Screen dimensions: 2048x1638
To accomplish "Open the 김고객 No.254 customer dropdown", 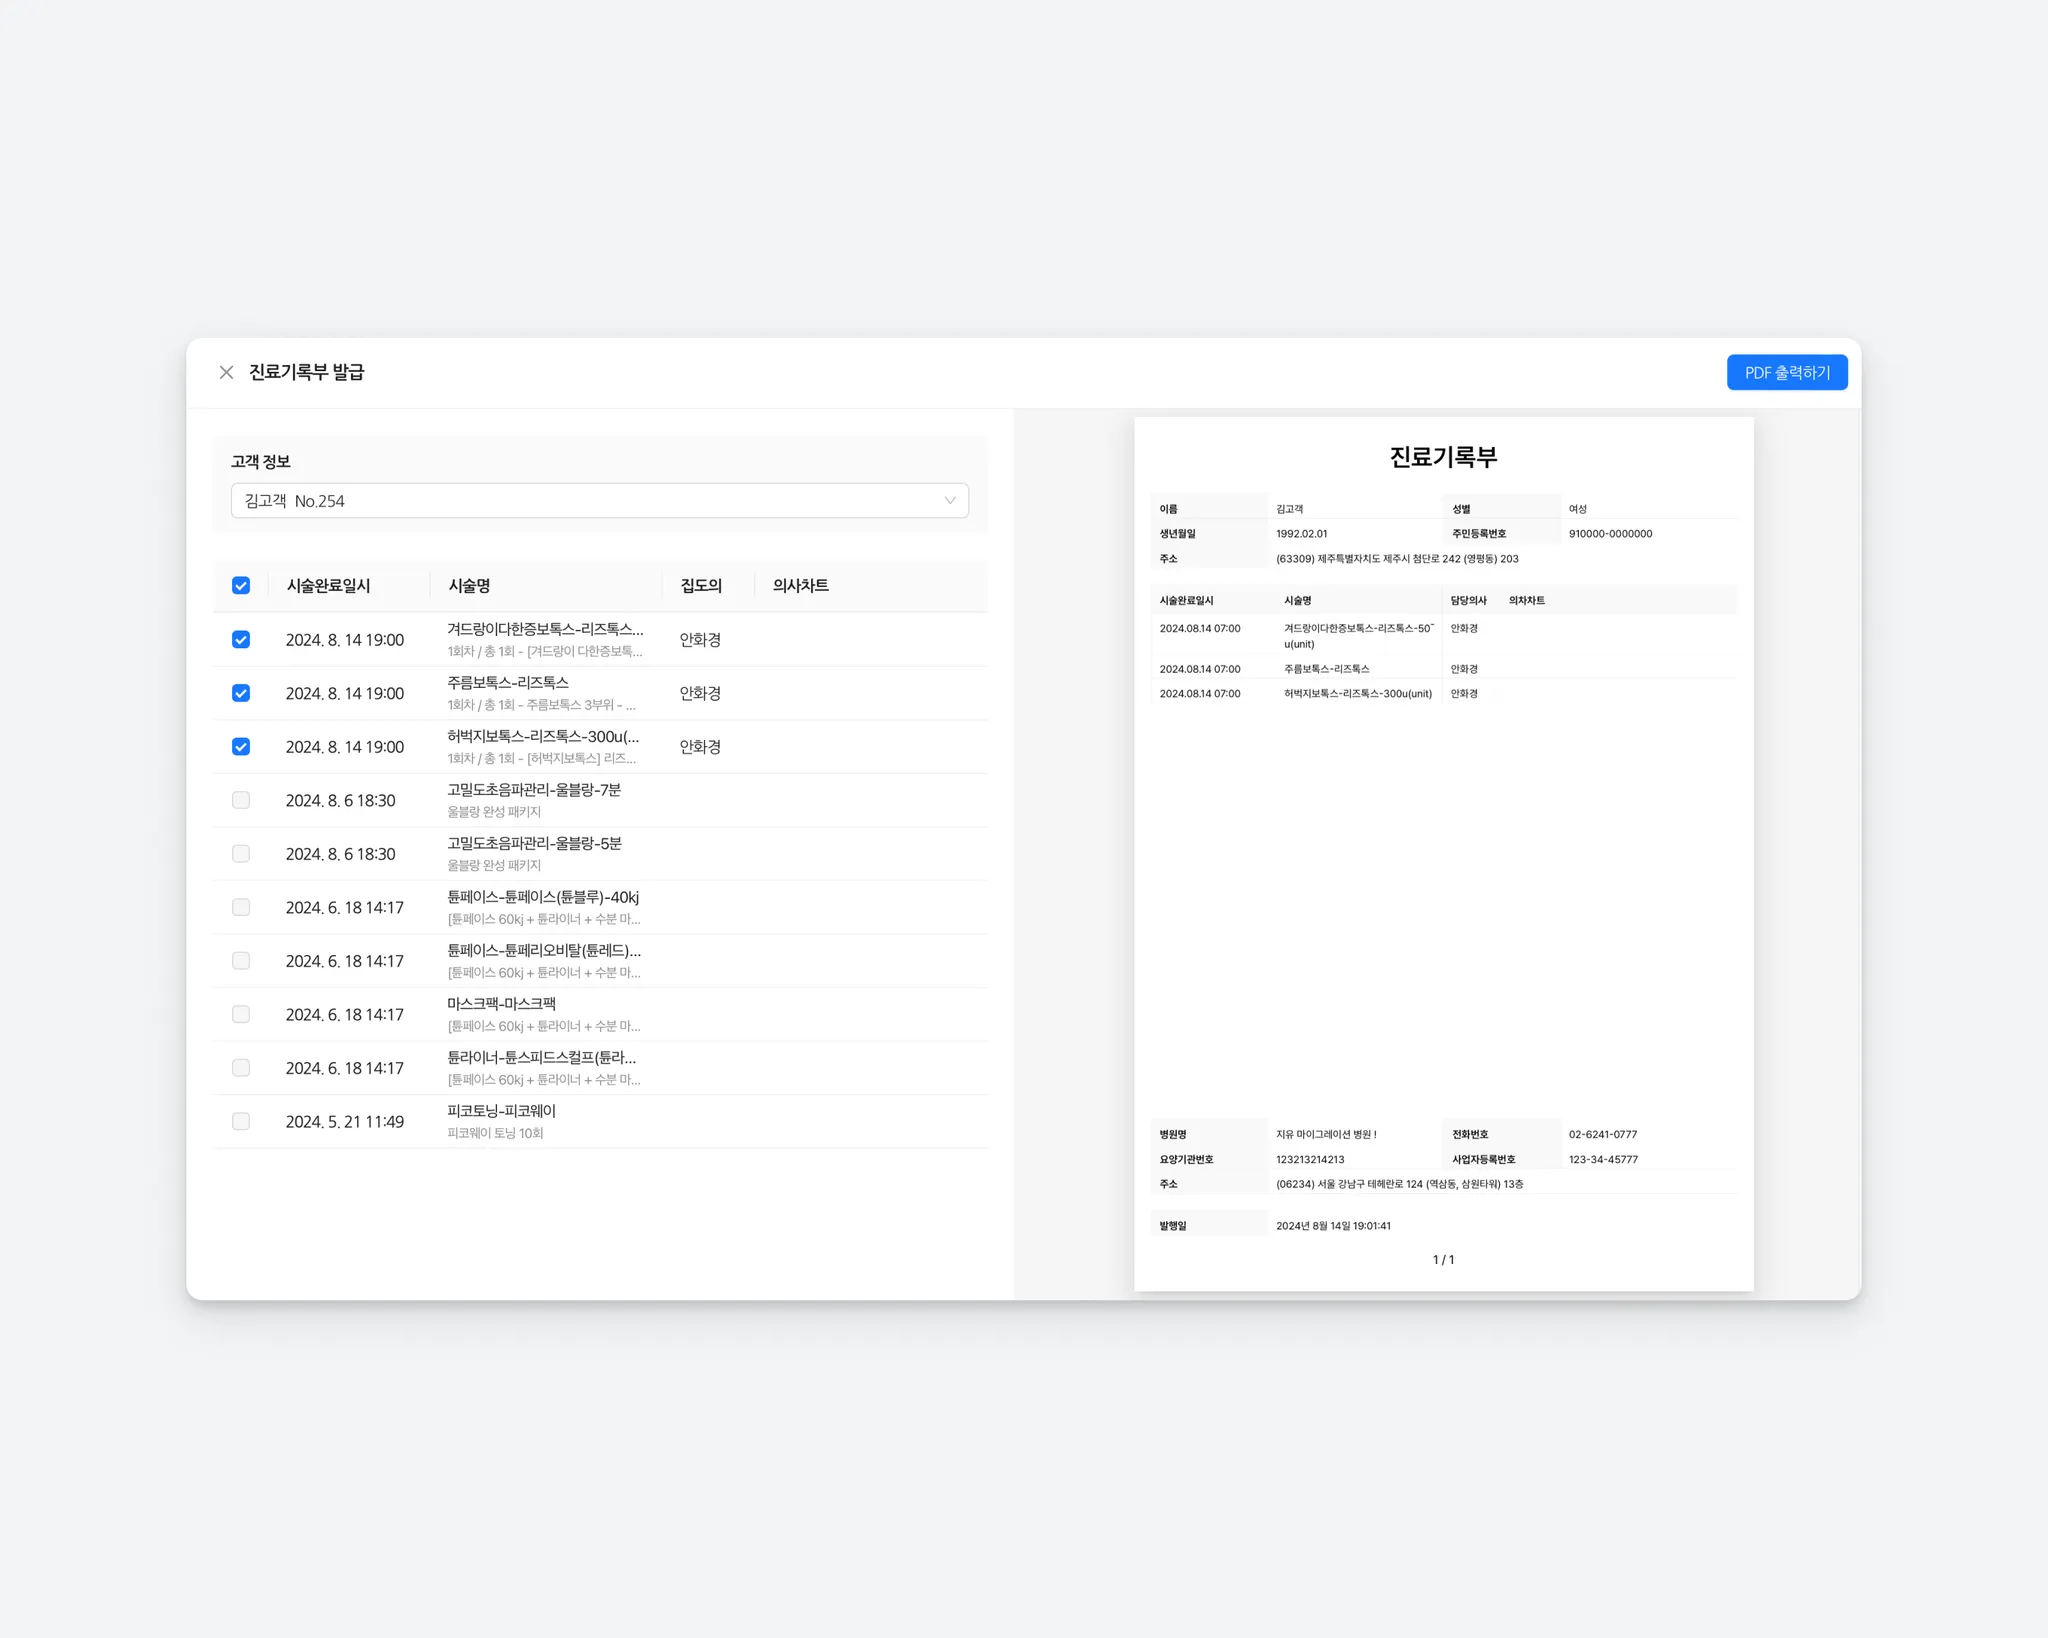I will coord(598,500).
